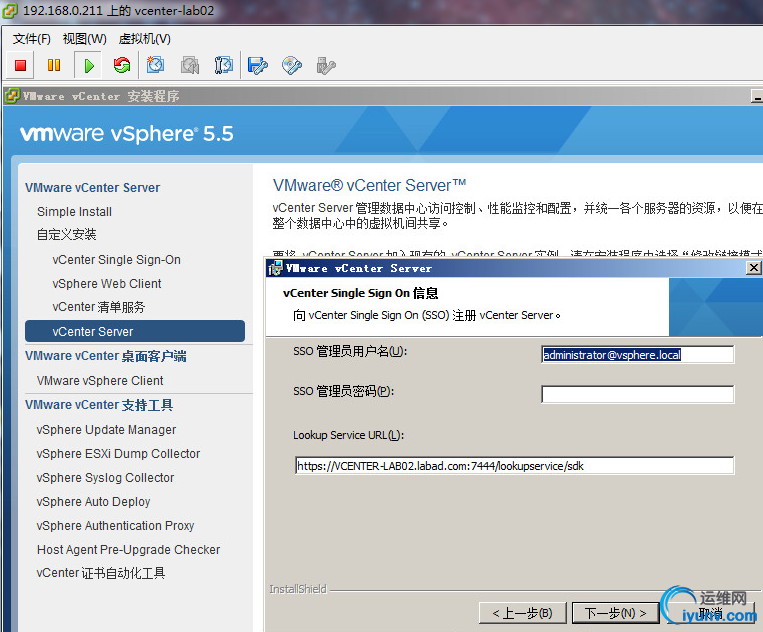The width and height of the screenshot is (763, 632).
Task: Go back with the 上一步(B) button
Action: point(523,613)
